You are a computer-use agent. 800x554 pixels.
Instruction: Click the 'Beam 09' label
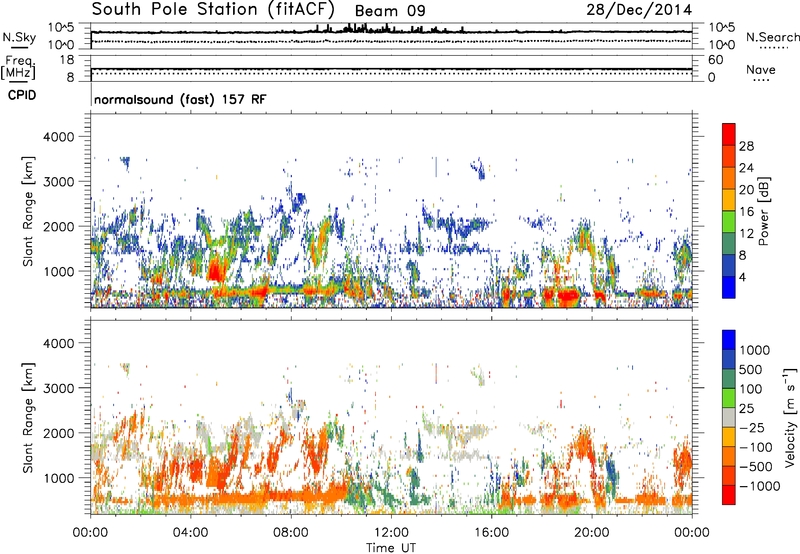pyautogui.click(x=390, y=11)
